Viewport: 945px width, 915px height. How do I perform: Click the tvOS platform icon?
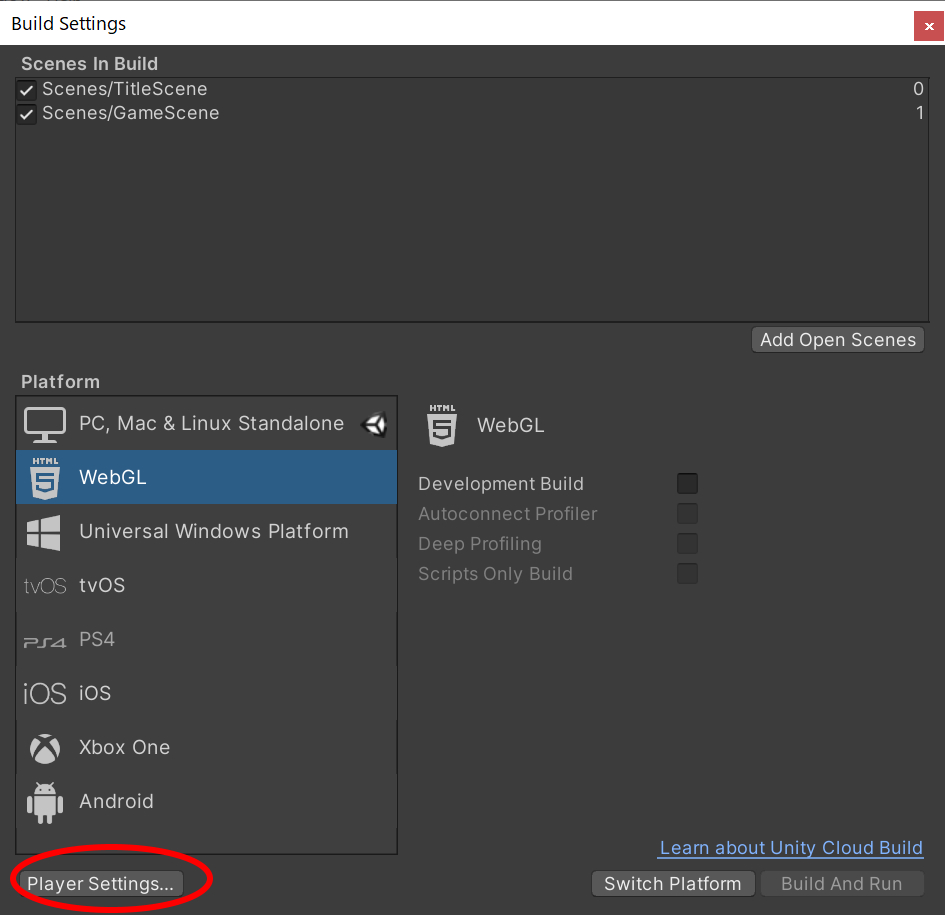[45, 586]
